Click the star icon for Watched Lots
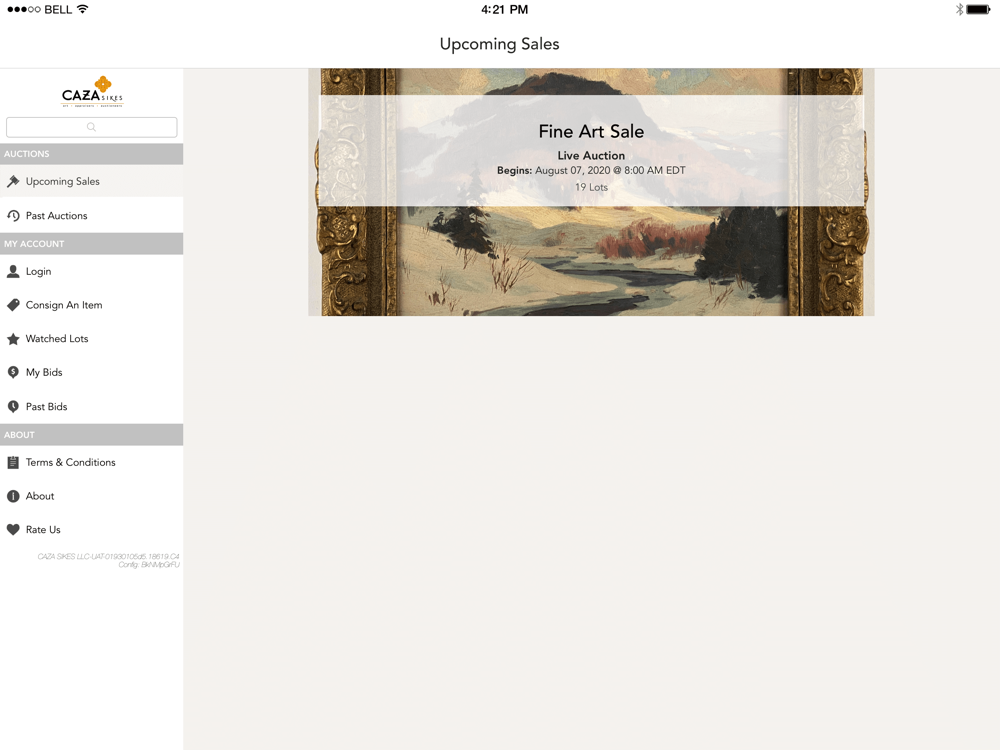The height and width of the screenshot is (750, 1000). [13, 339]
